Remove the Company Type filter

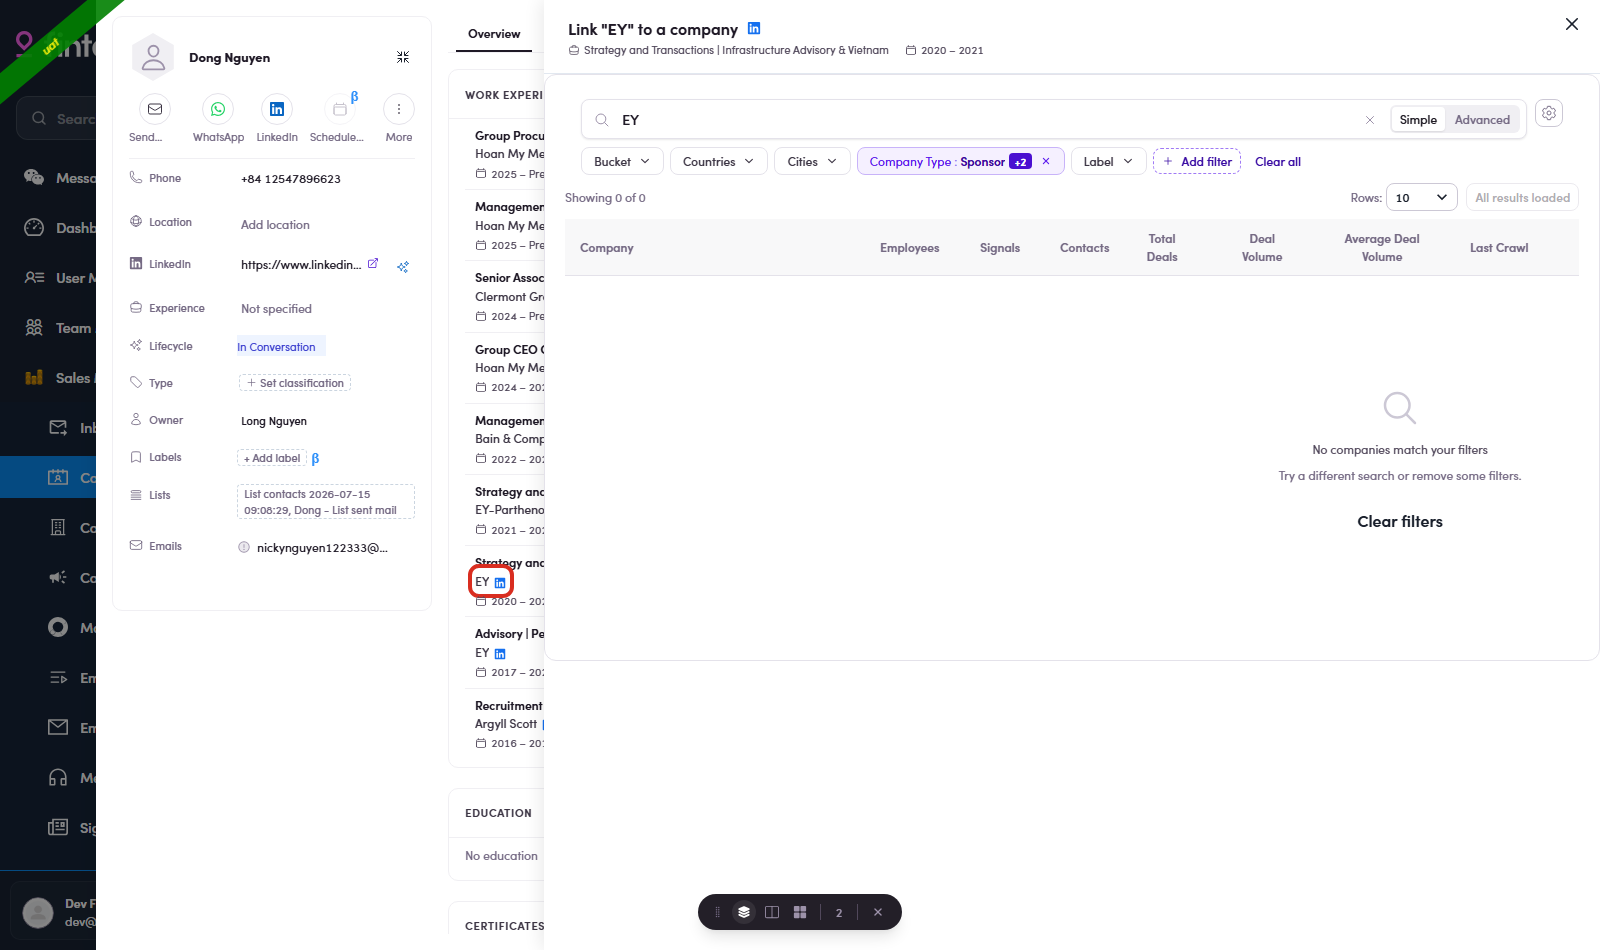(1046, 161)
